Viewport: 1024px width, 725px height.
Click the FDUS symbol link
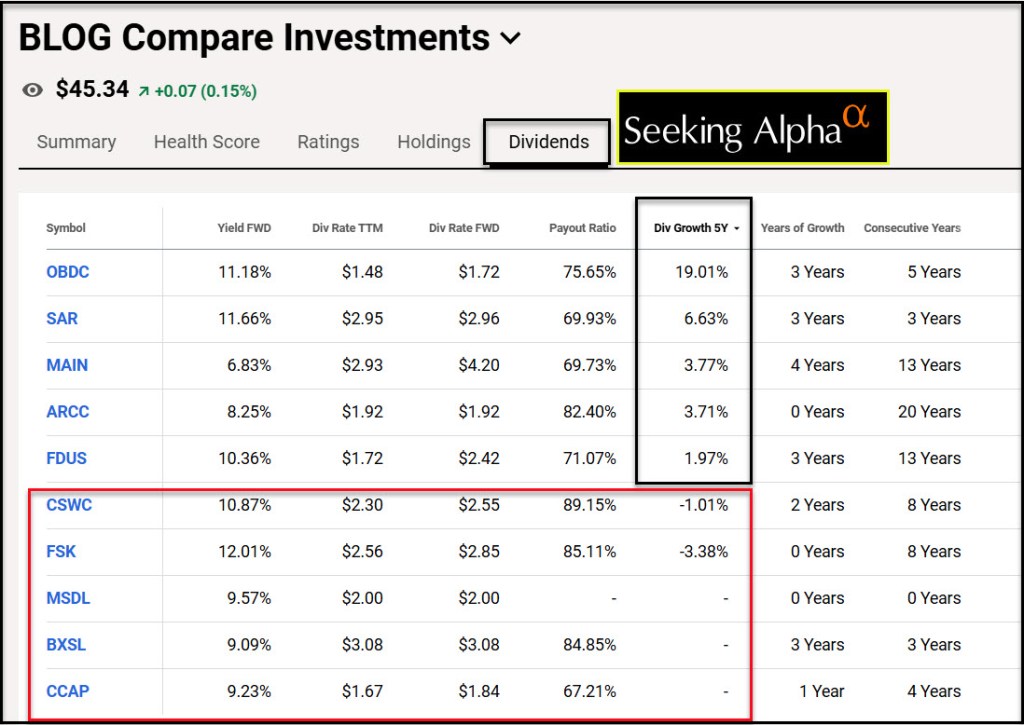point(67,458)
